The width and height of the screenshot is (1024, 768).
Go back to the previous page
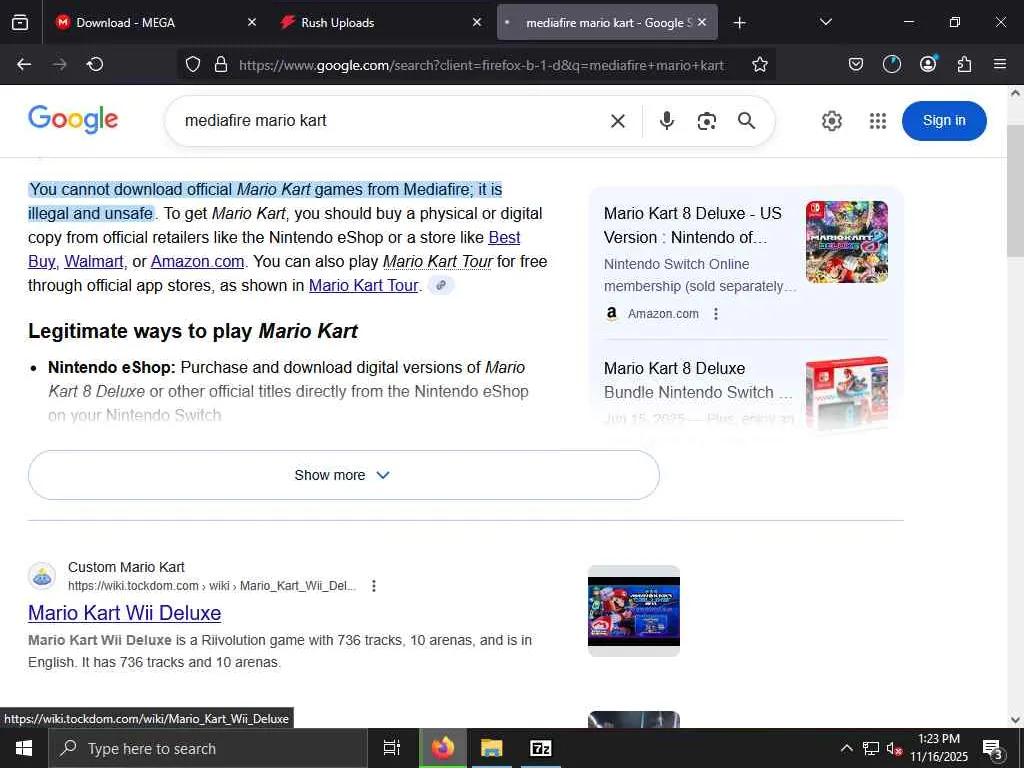[x=24, y=64]
